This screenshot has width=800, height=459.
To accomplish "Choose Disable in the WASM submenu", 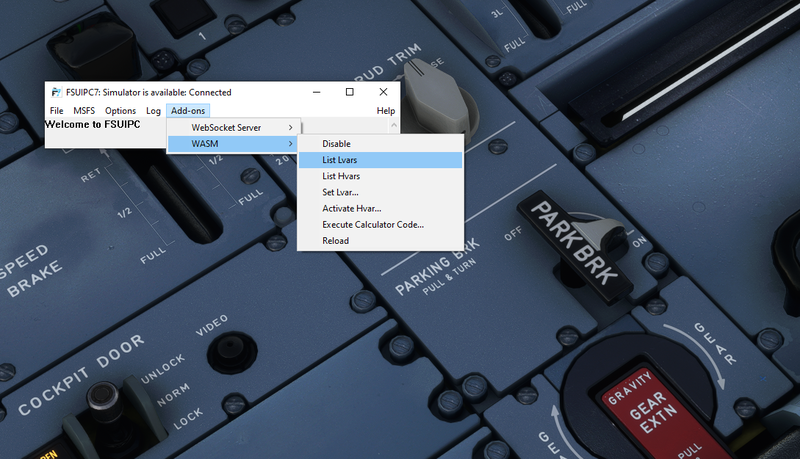I will click(x=381, y=144).
